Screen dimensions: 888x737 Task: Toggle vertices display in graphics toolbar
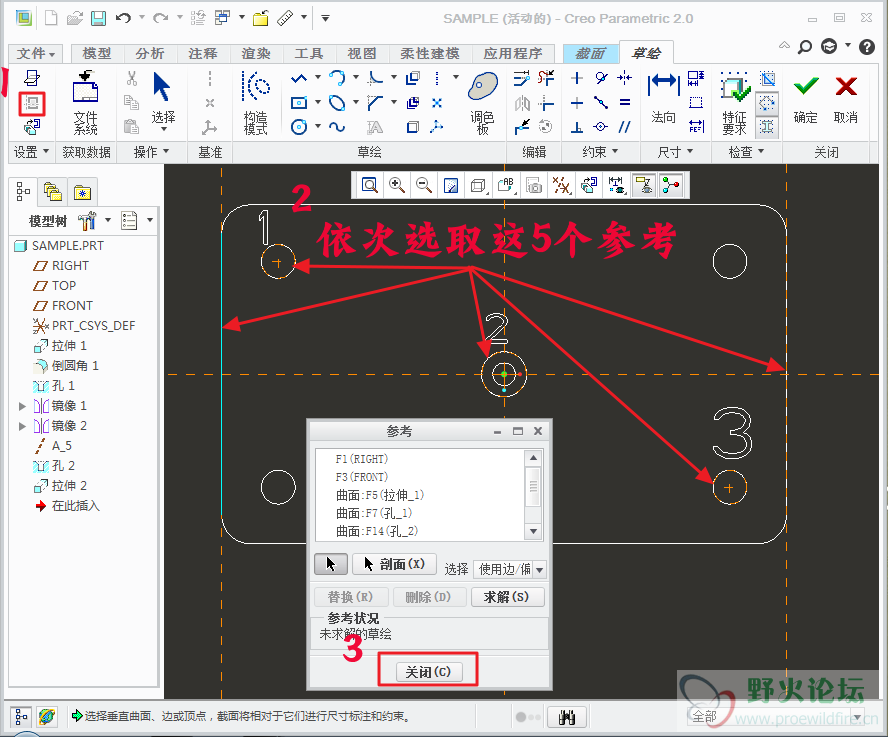[671, 185]
